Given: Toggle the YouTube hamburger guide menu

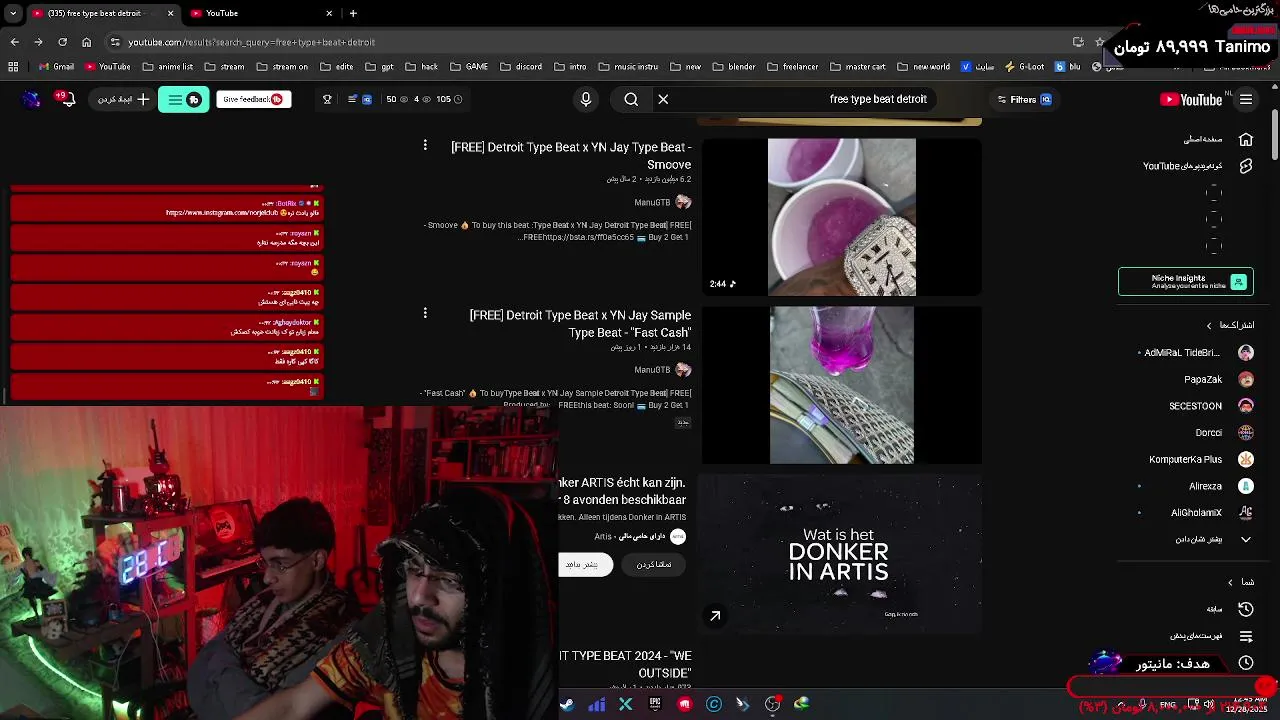Looking at the screenshot, I should pos(1246,99).
